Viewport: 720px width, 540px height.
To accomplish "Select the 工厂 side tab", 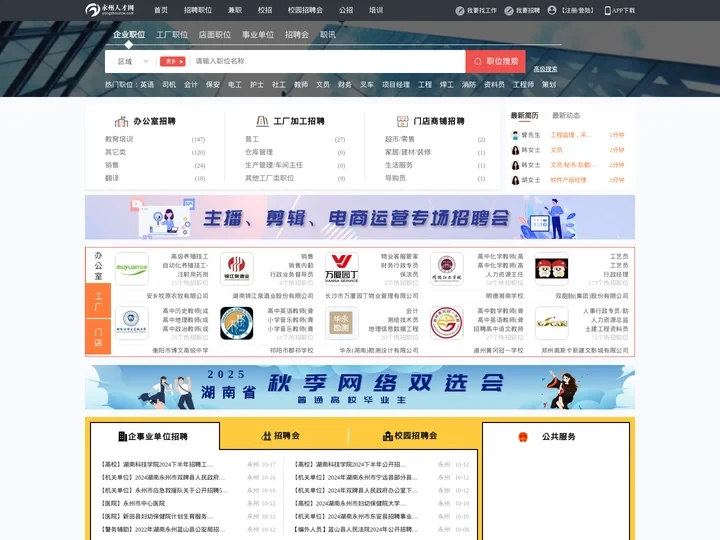I will (x=98, y=301).
